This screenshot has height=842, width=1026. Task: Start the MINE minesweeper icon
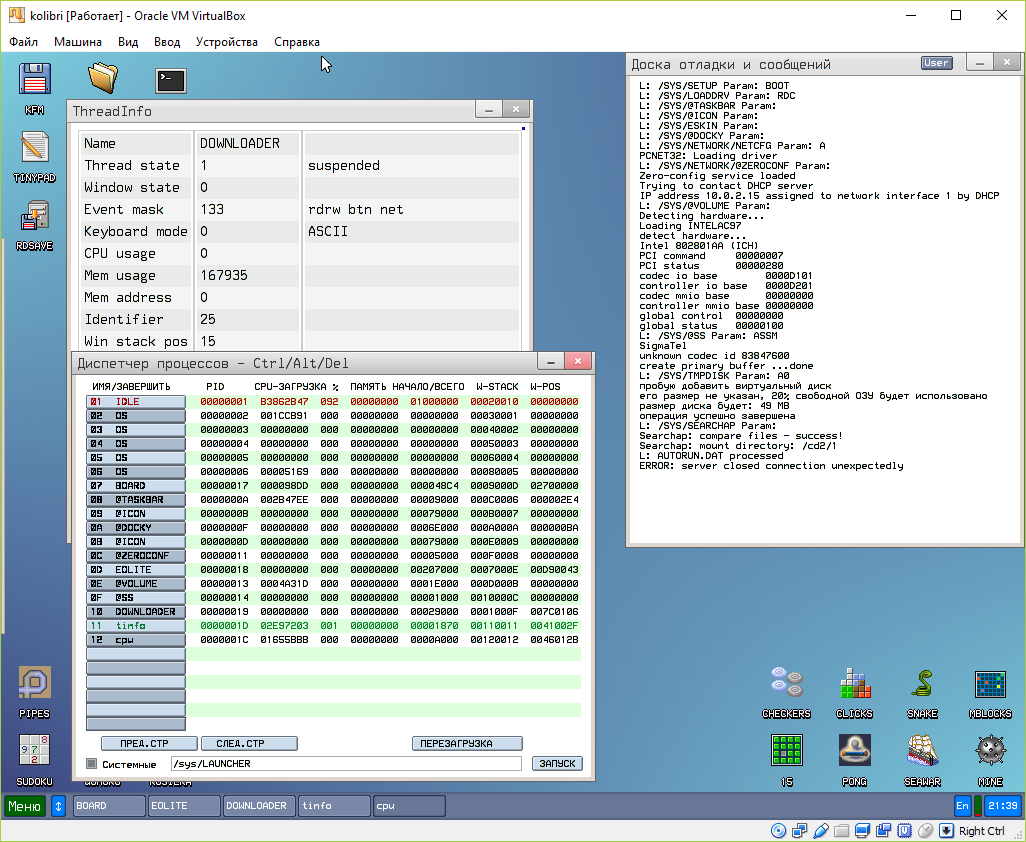coord(990,752)
